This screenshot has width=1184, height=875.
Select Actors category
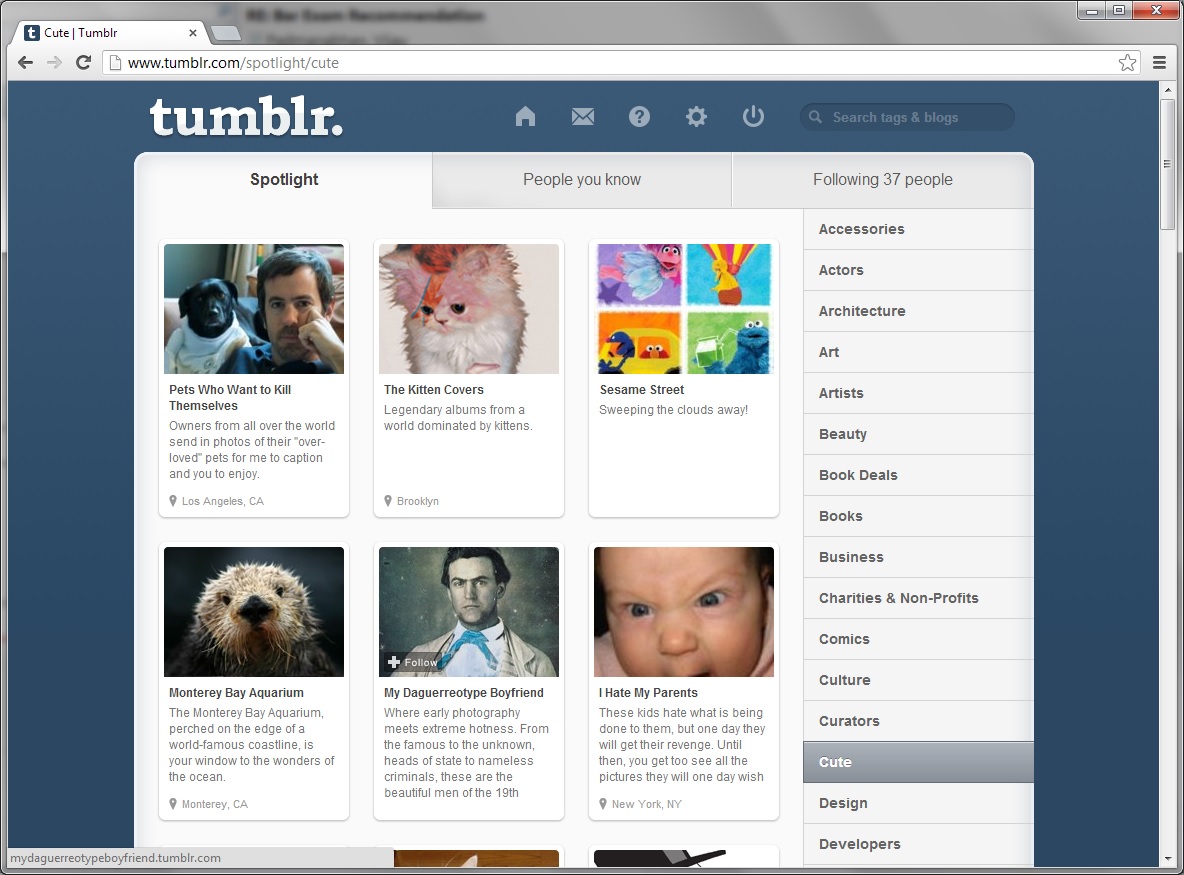pyautogui.click(x=918, y=270)
